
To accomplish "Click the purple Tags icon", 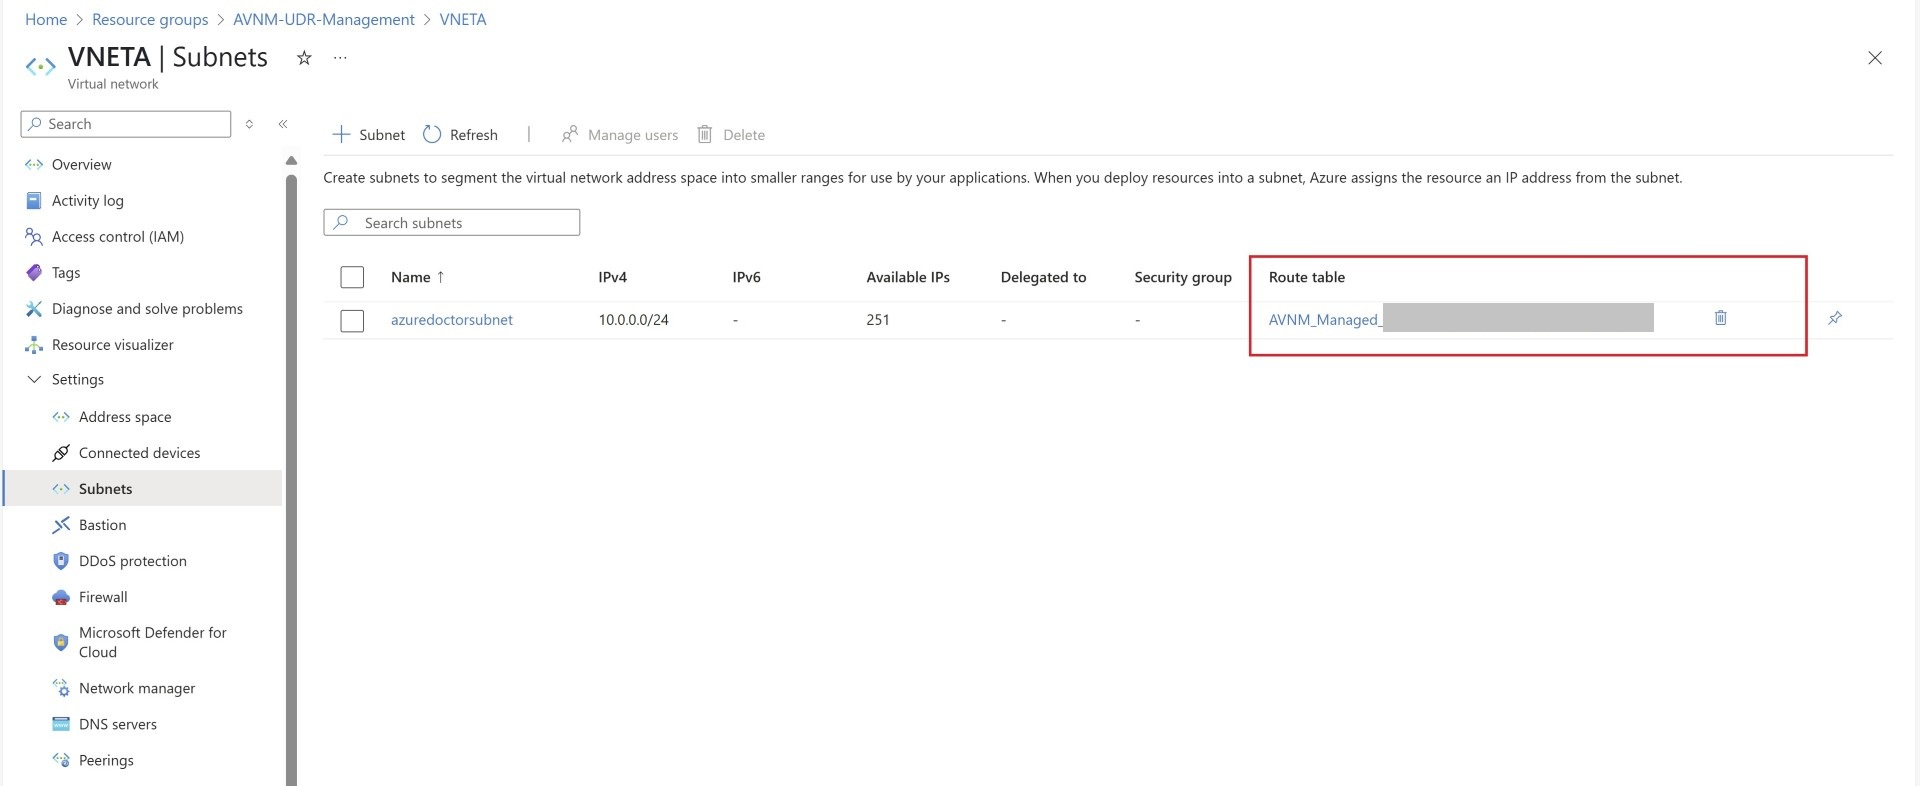I will (x=34, y=273).
